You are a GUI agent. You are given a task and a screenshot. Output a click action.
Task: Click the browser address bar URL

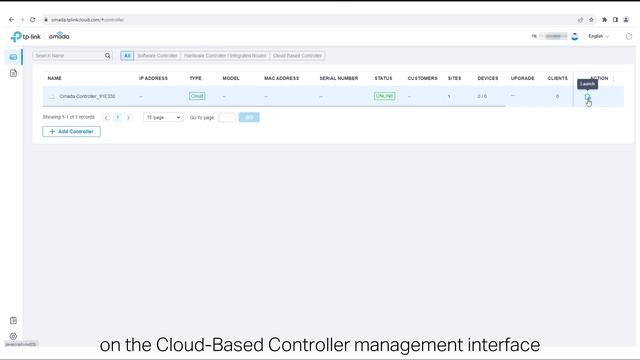(x=87, y=20)
